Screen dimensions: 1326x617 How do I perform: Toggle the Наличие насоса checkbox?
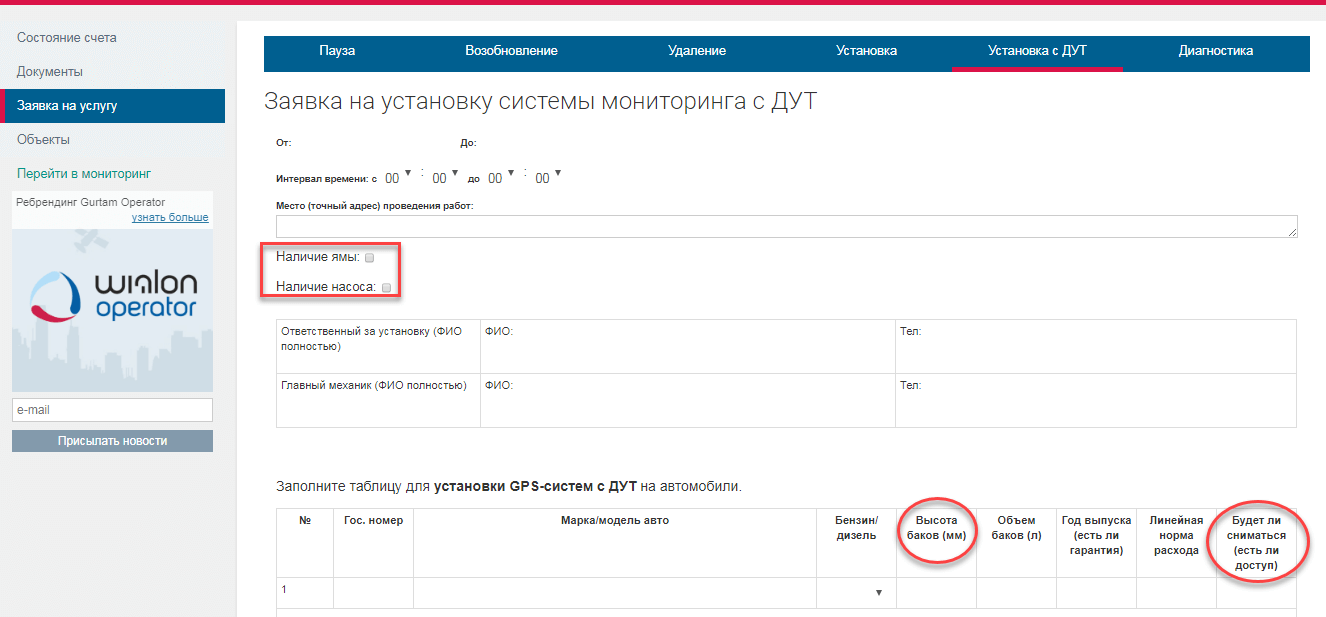click(x=386, y=288)
